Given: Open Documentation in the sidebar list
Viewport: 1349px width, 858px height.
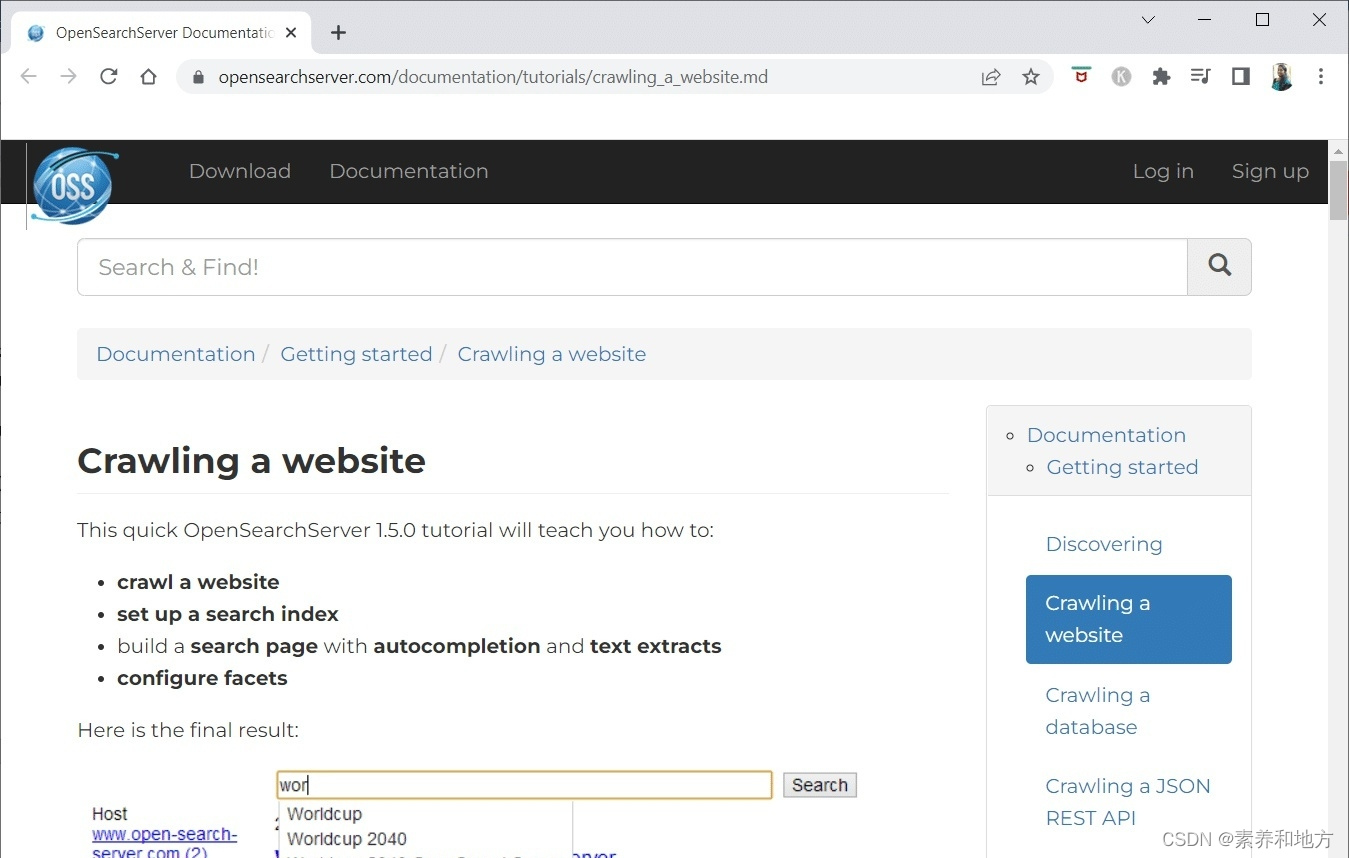Looking at the screenshot, I should (x=1106, y=435).
